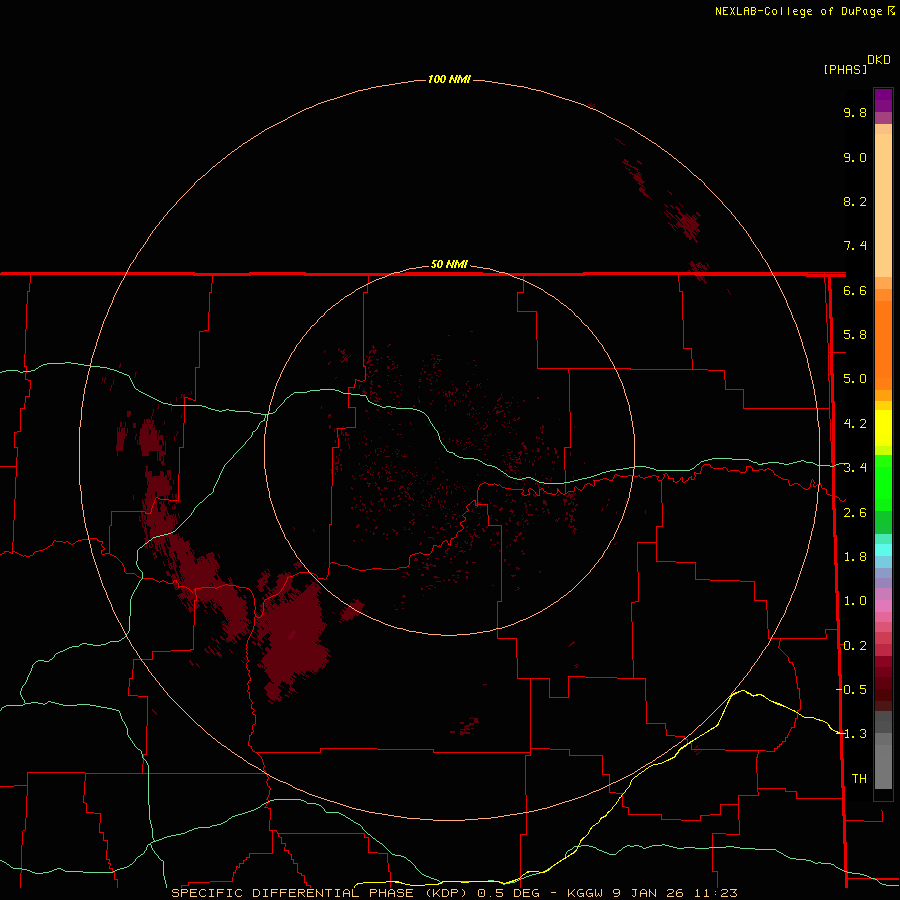Image resolution: width=900 pixels, height=900 pixels.
Task: Click the 100 NMI range ring label
Action: pyautogui.click(x=449, y=79)
